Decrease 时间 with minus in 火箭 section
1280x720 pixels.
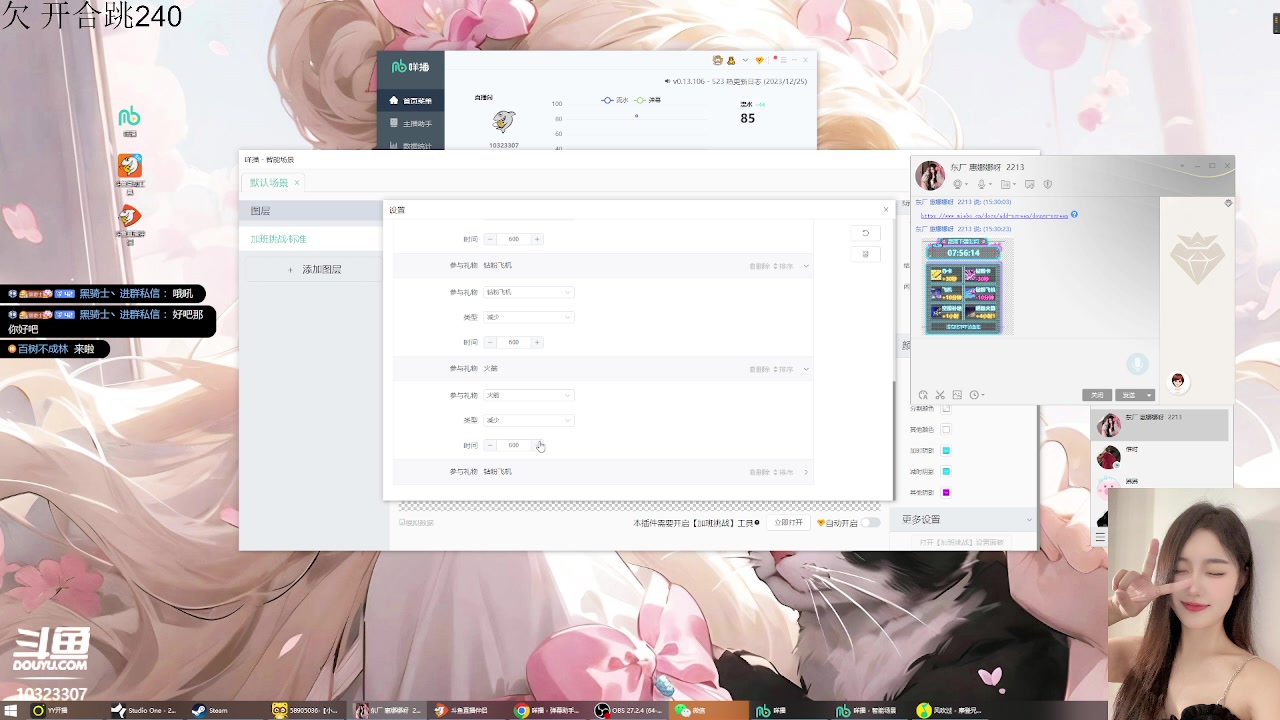490,445
